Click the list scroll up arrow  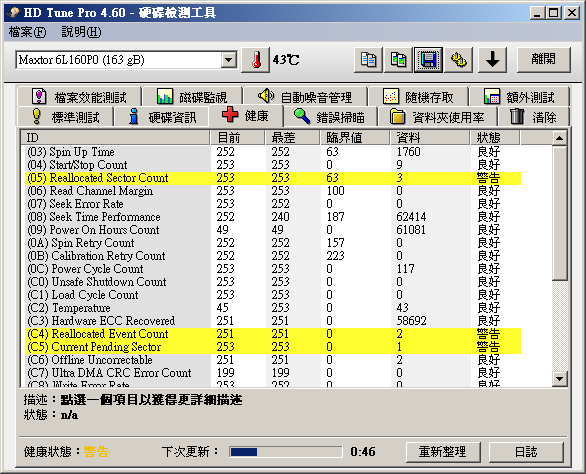(x=559, y=138)
